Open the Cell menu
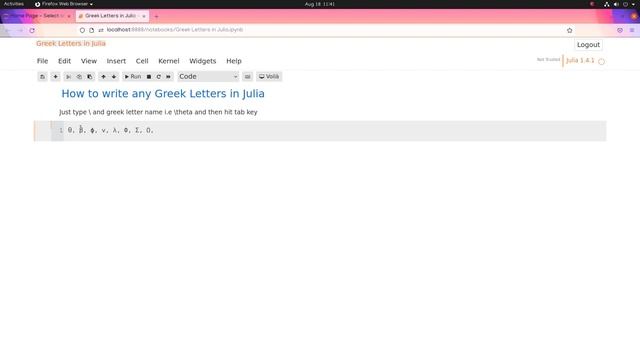 click(142, 61)
